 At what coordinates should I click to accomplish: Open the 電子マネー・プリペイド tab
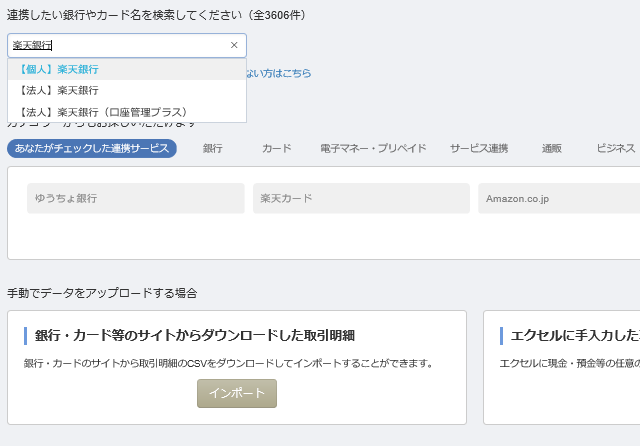(373, 148)
